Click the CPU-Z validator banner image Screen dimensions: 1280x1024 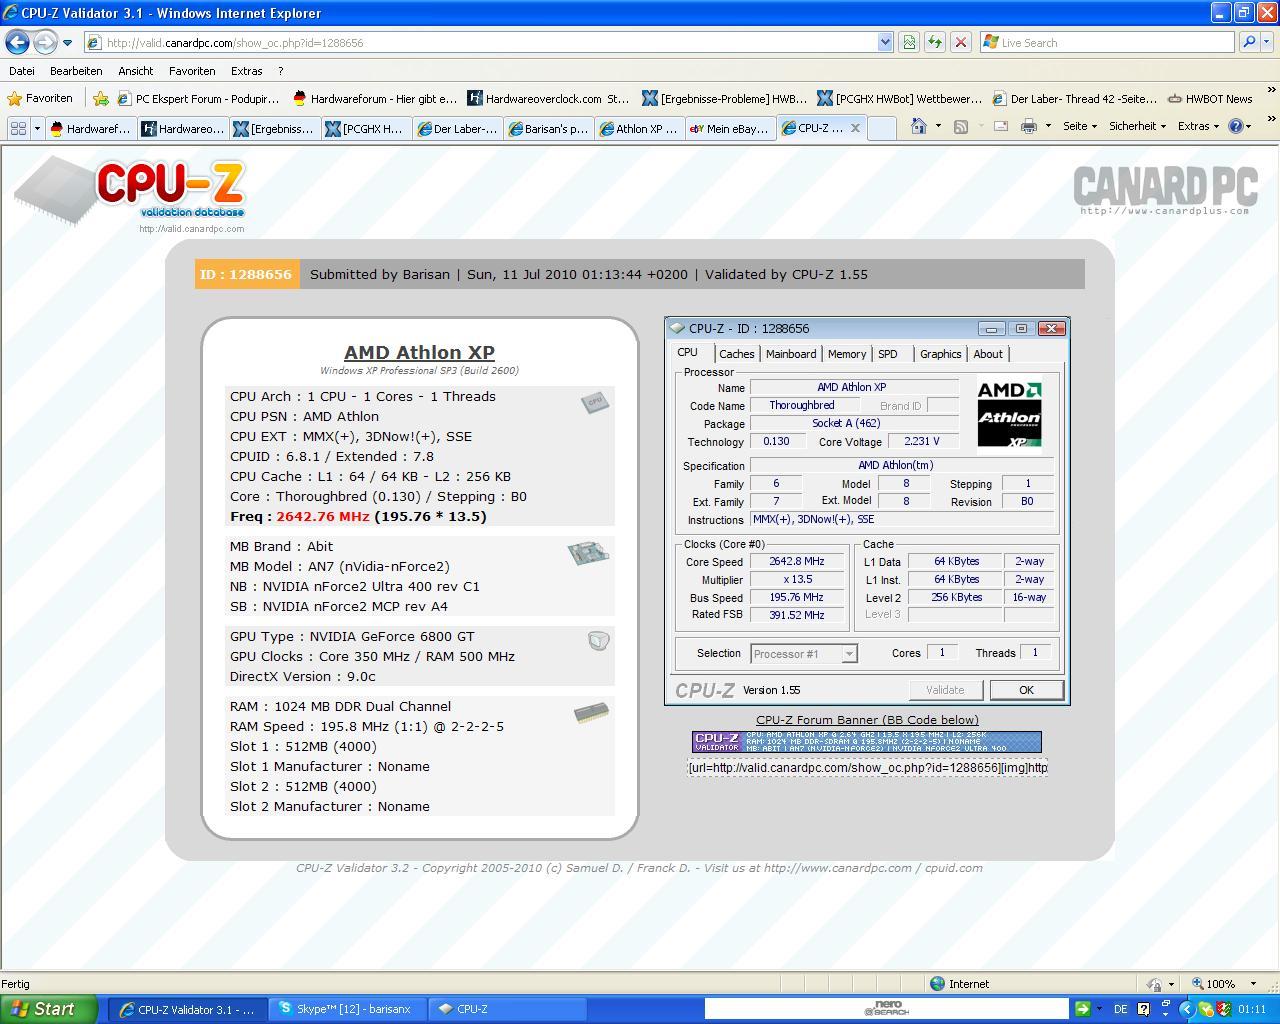pyautogui.click(x=867, y=741)
